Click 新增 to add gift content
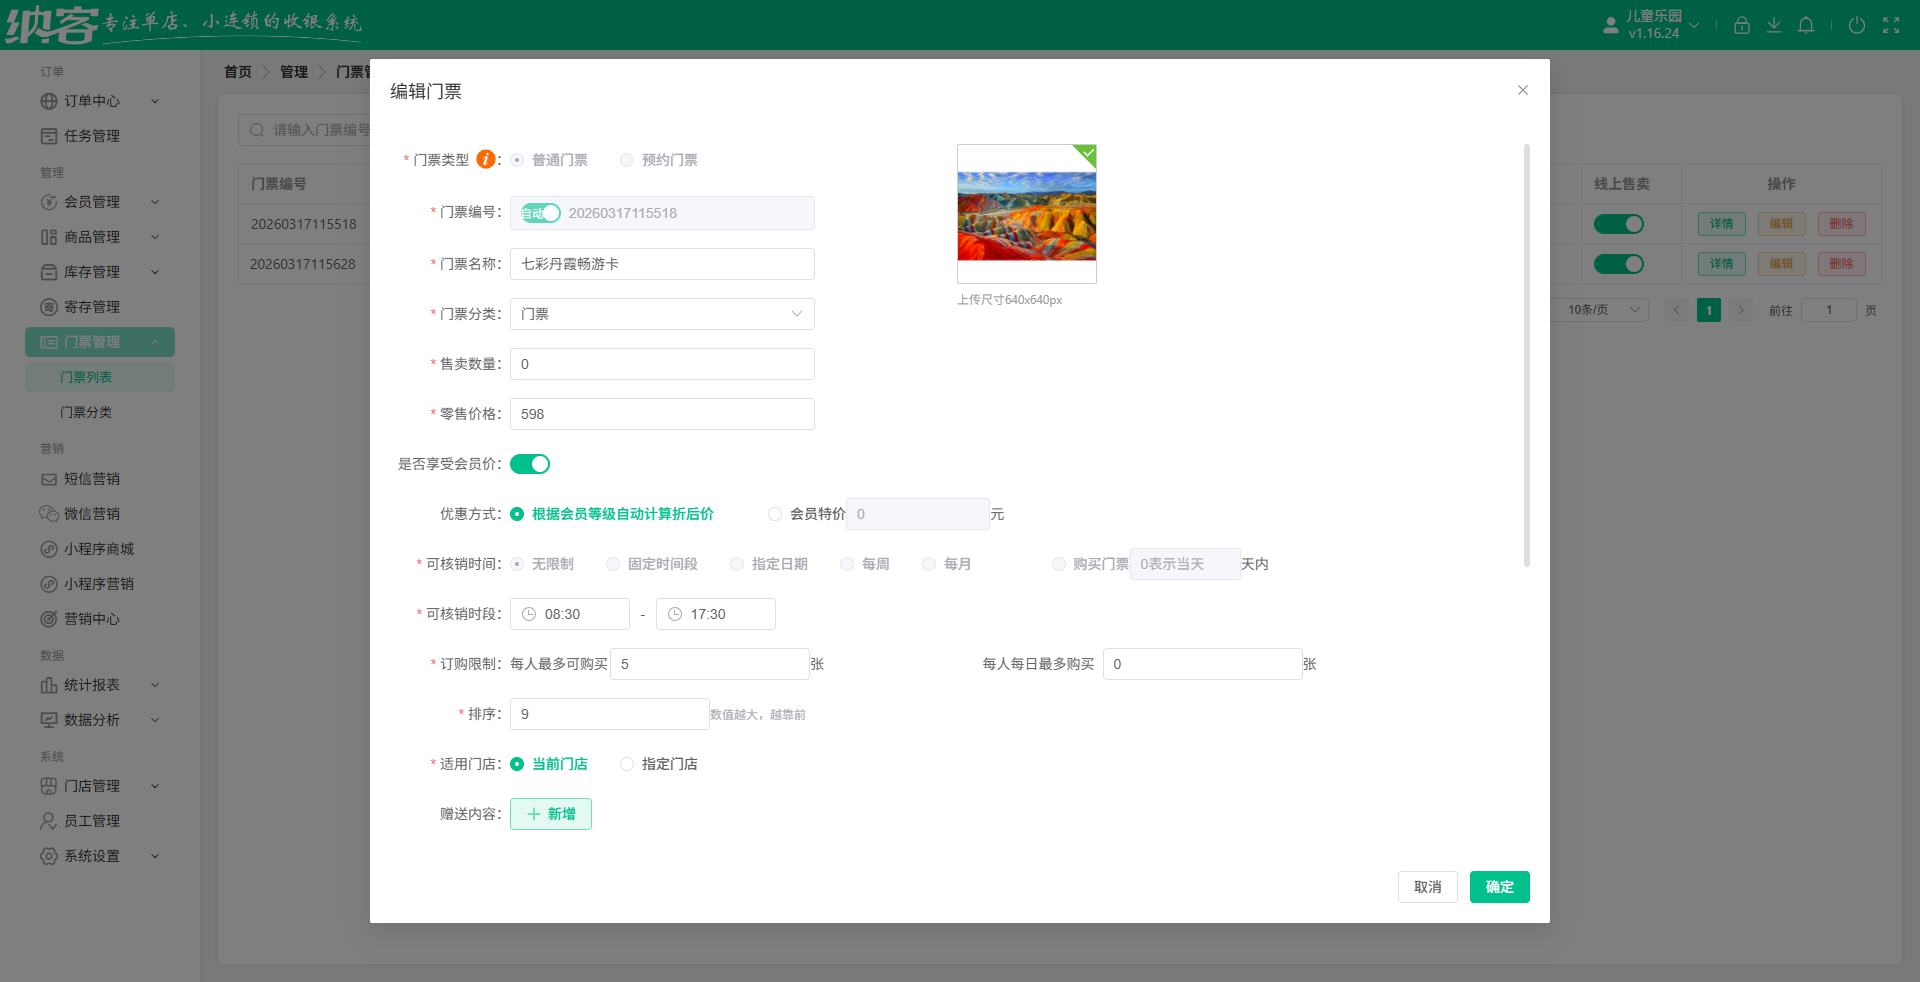Viewport: 1920px width, 982px height. pyautogui.click(x=550, y=814)
